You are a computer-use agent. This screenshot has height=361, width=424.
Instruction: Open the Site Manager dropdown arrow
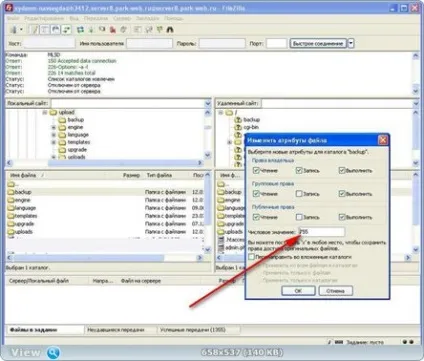[x=21, y=30]
